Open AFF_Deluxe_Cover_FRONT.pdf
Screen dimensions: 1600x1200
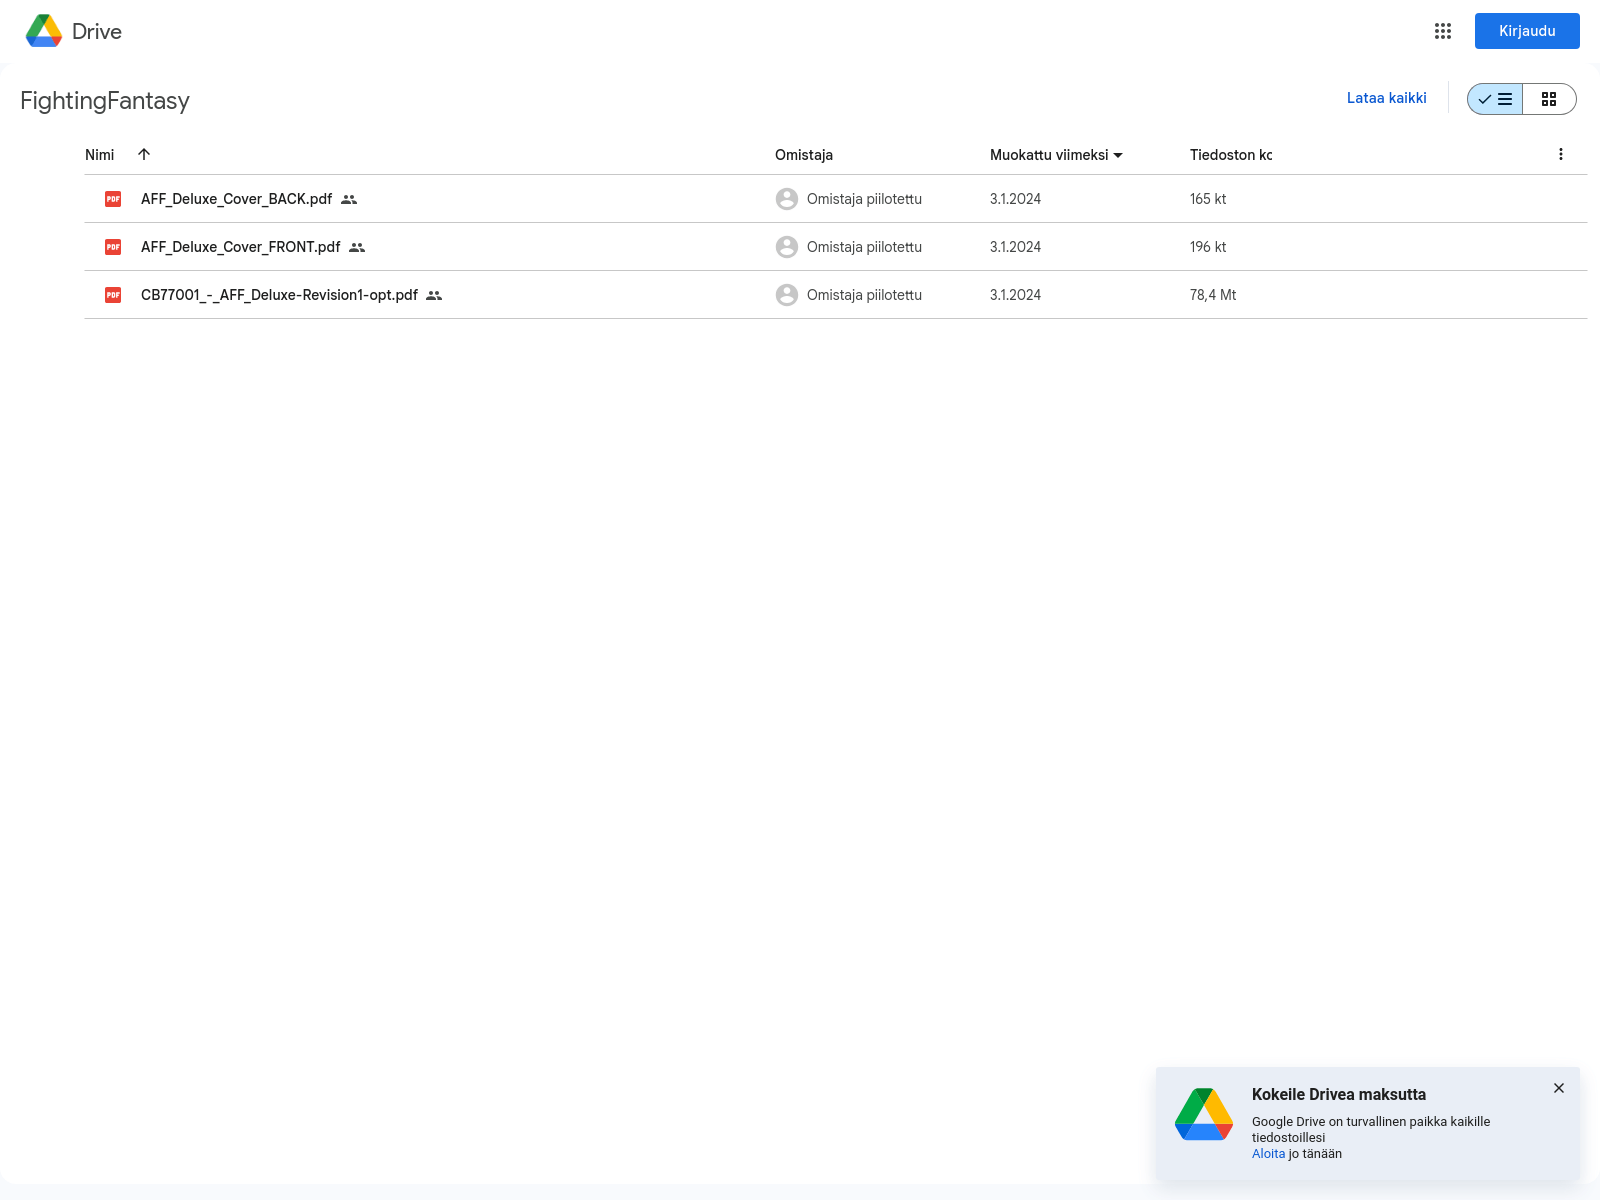pyautogui.click(x=240, y=247)
